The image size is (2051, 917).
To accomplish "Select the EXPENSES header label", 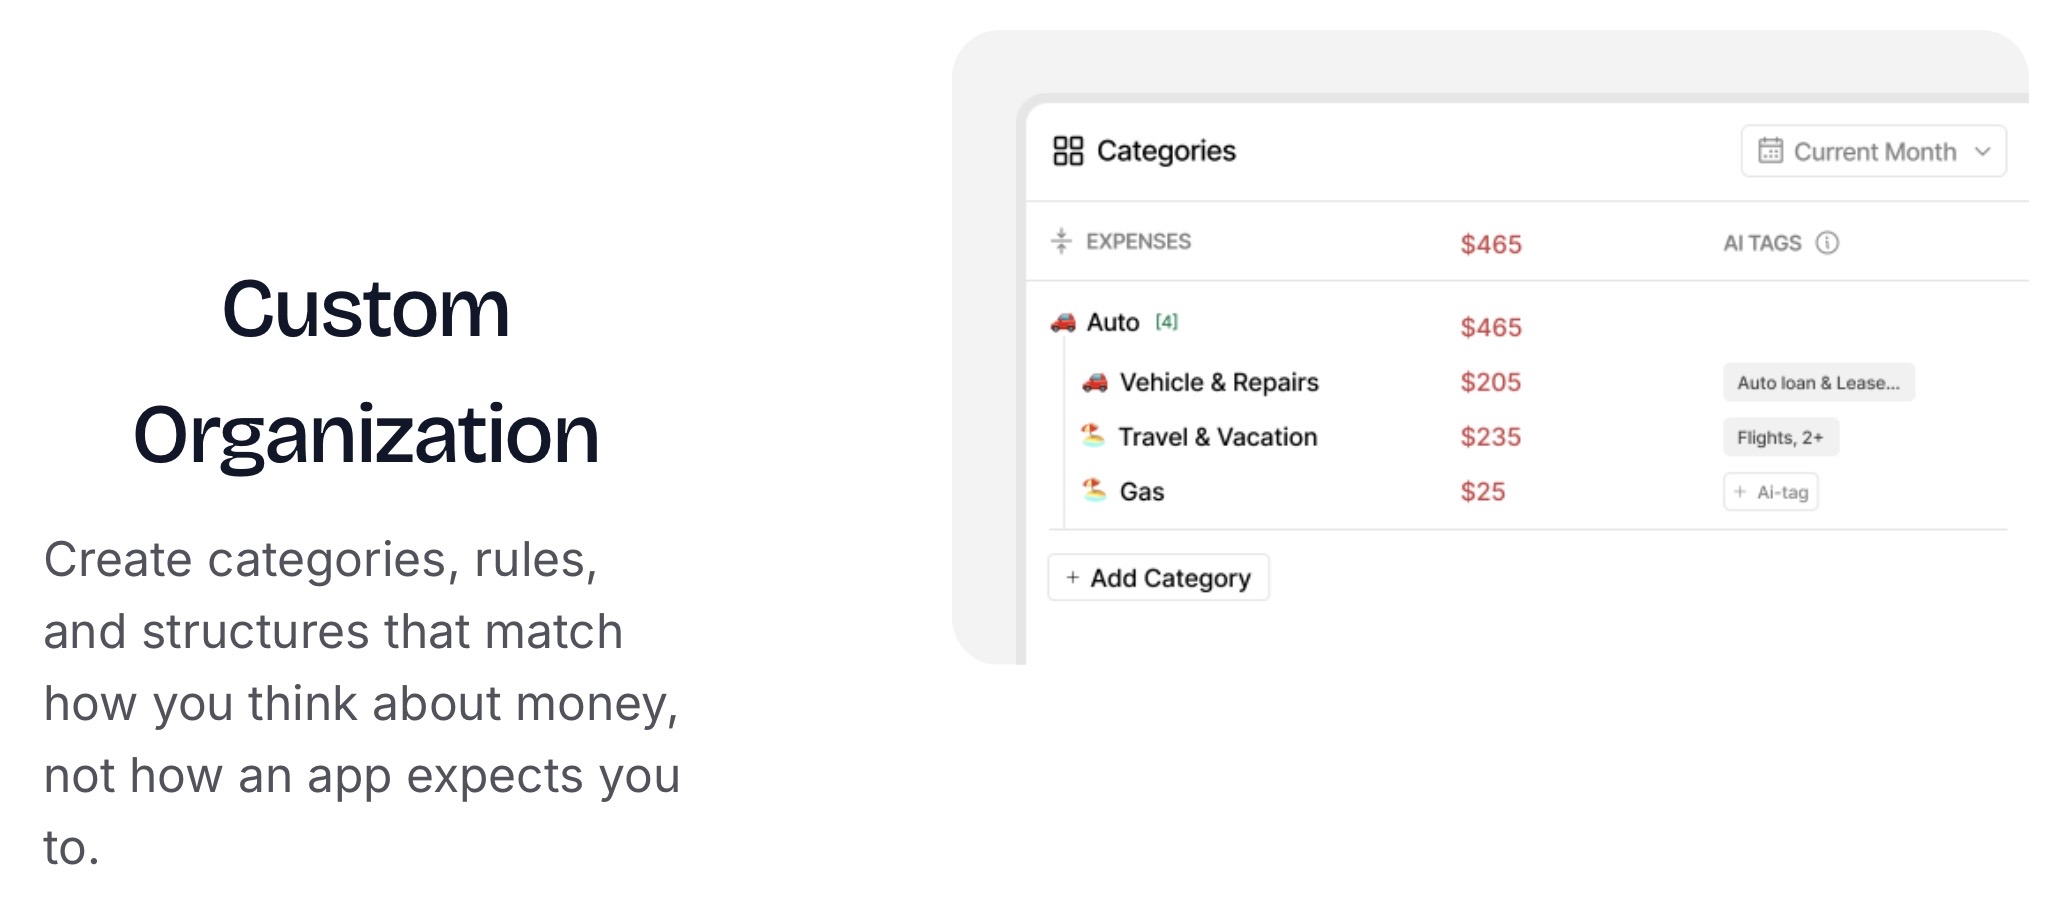I will tap(1135, 241).
